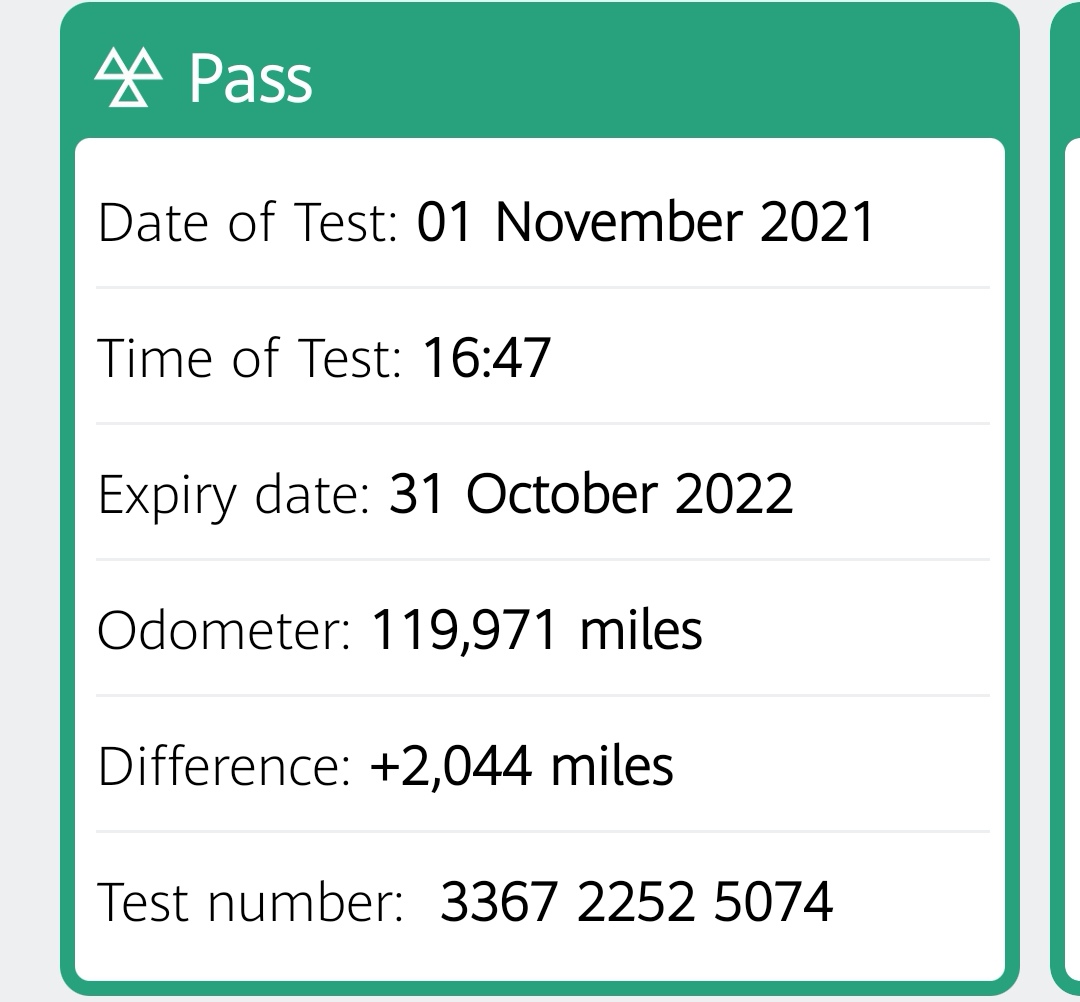Click the Difference label
This screenshot has height=1002, width=1080.
(x=224, y=766)
